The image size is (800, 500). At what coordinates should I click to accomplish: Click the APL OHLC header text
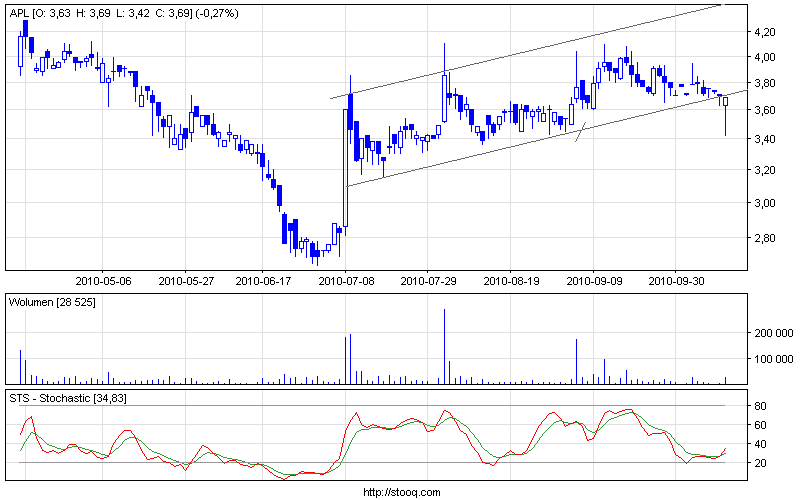[x=124, y=13]
